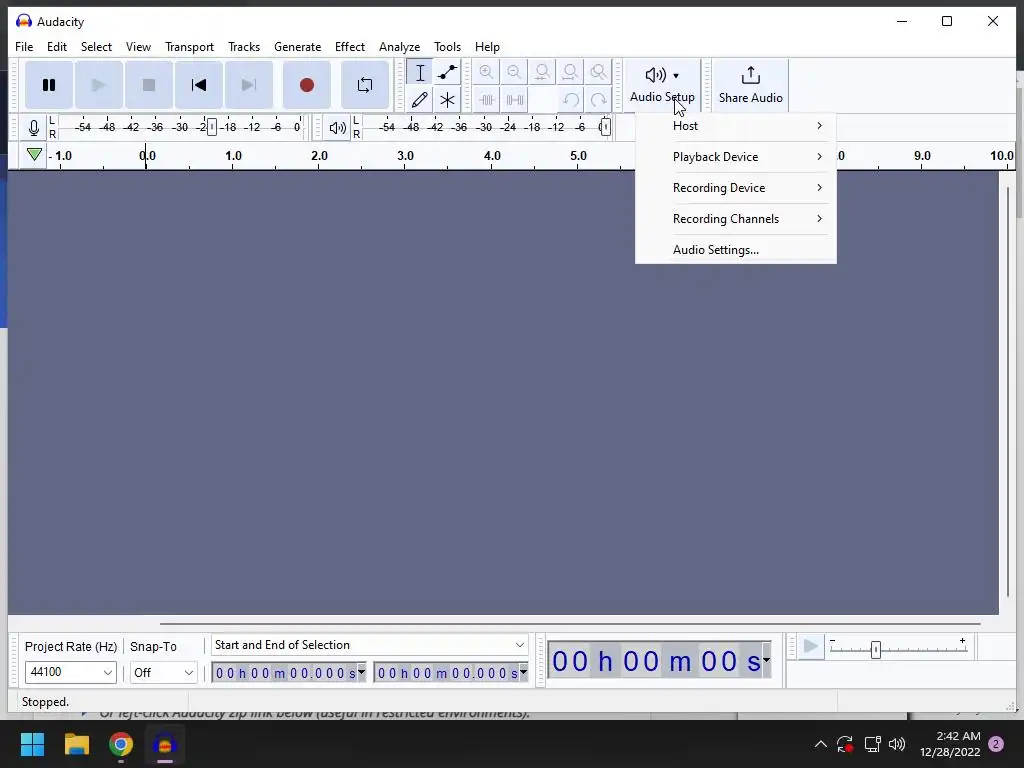This screenshot has height=768, width=1024.
Task: Open the Effect menu
Action: pos(349,47)
